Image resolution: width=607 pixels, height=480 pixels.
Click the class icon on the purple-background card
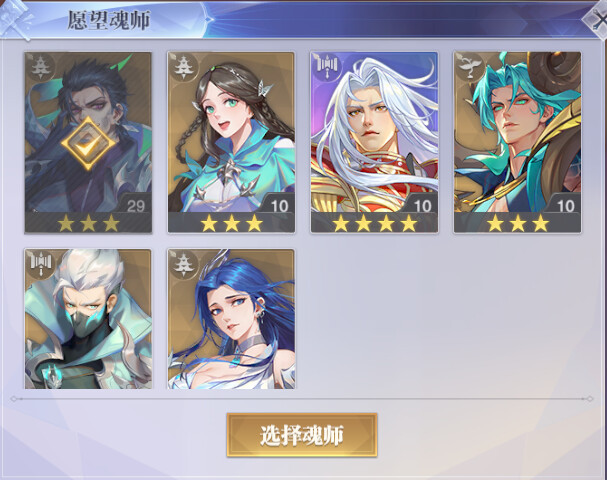(327, 67)
